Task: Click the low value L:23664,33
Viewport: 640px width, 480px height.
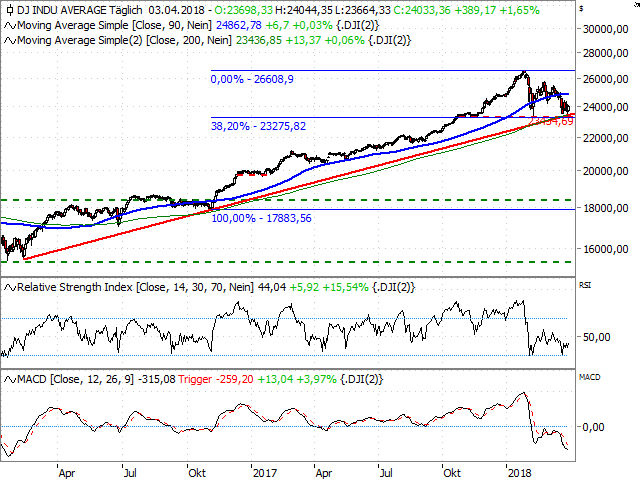Action: click(363, 10)
